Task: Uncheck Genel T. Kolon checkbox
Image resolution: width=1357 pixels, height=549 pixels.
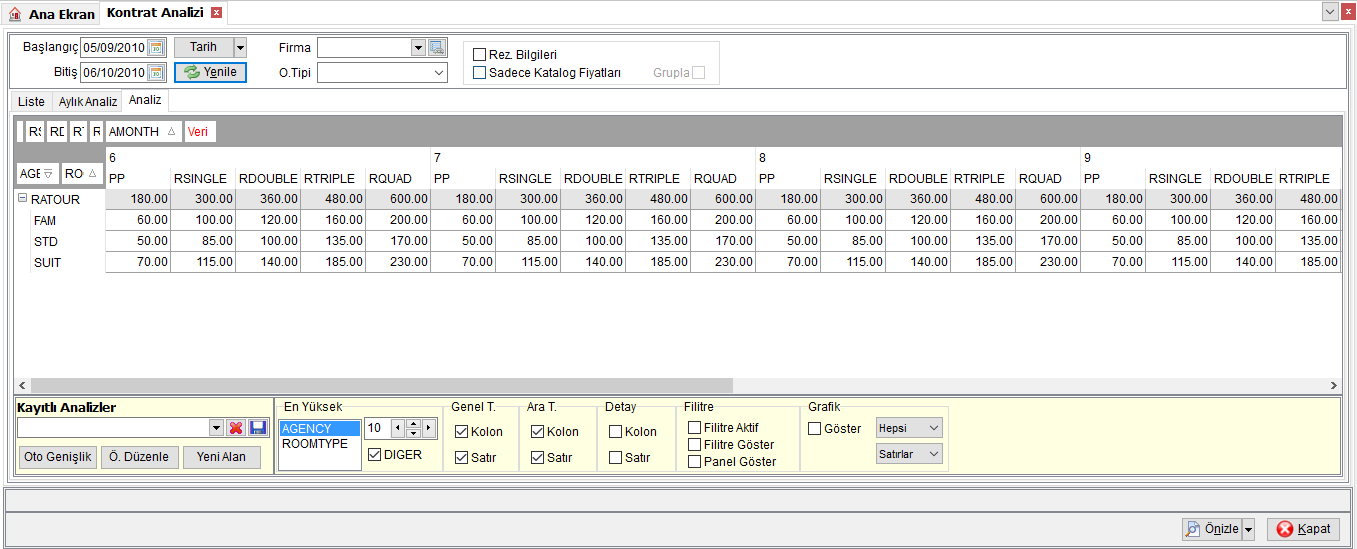Action: tap(461, 432)
